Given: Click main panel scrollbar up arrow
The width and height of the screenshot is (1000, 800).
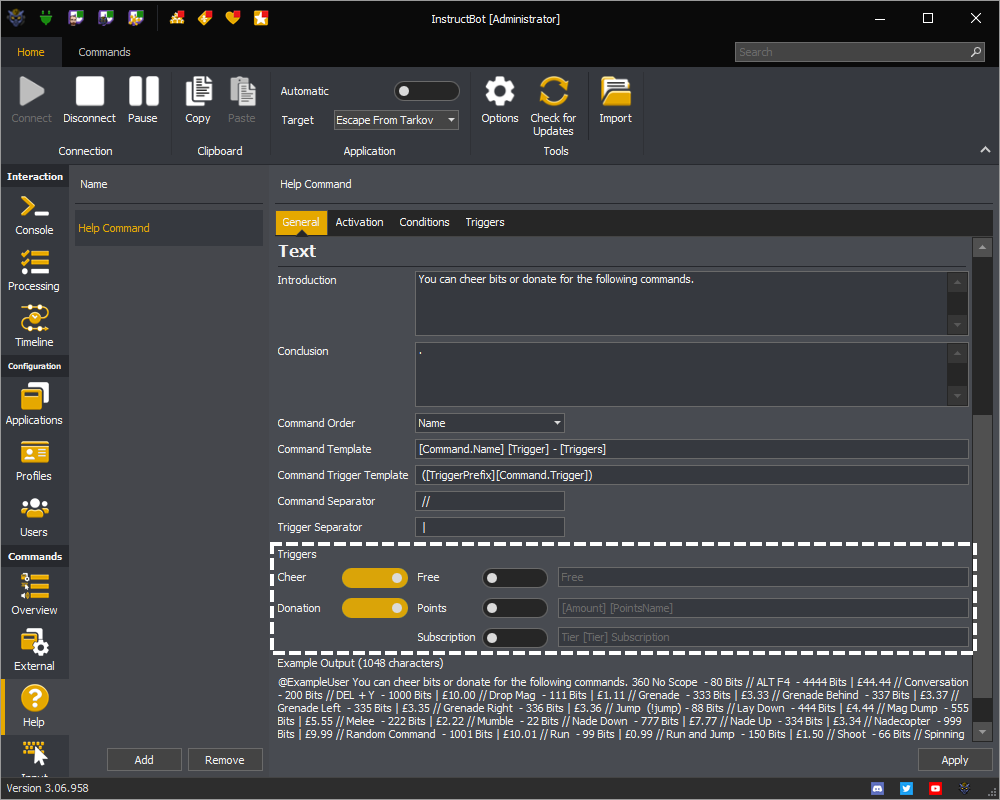Looking at the screenshot, I should point(982,247).
